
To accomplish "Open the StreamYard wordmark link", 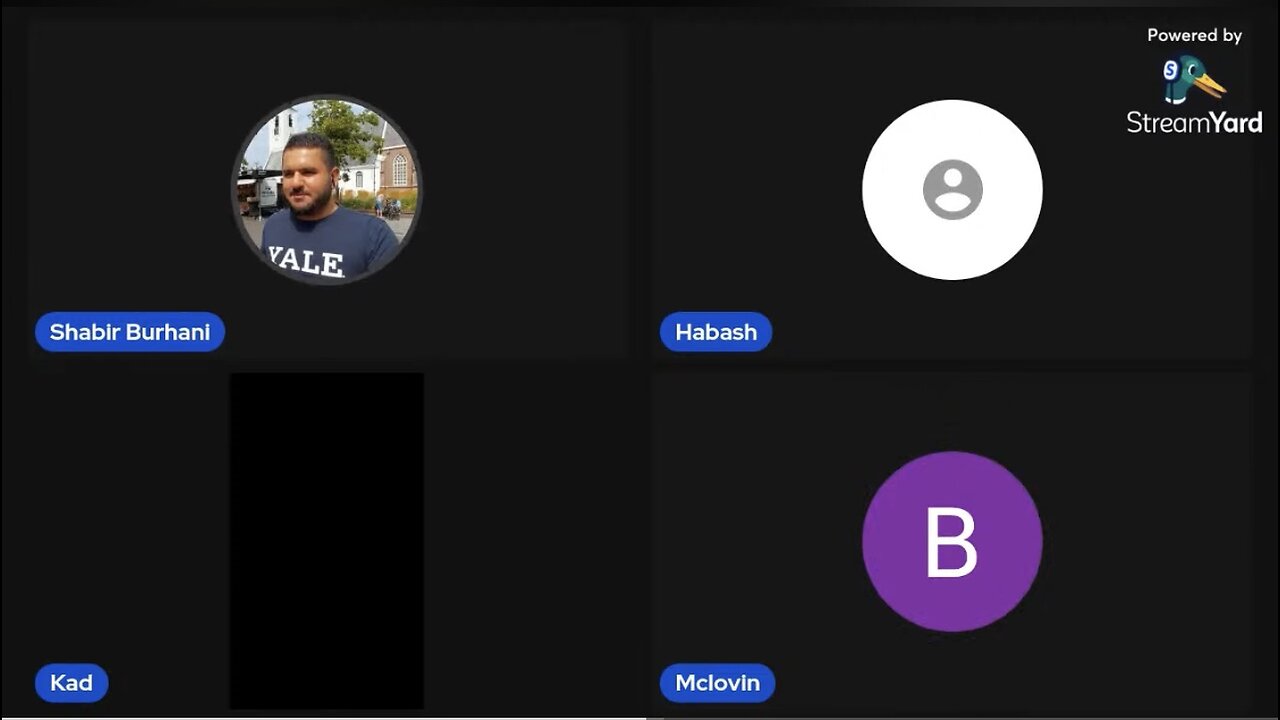I will [x=1194, y=122].
